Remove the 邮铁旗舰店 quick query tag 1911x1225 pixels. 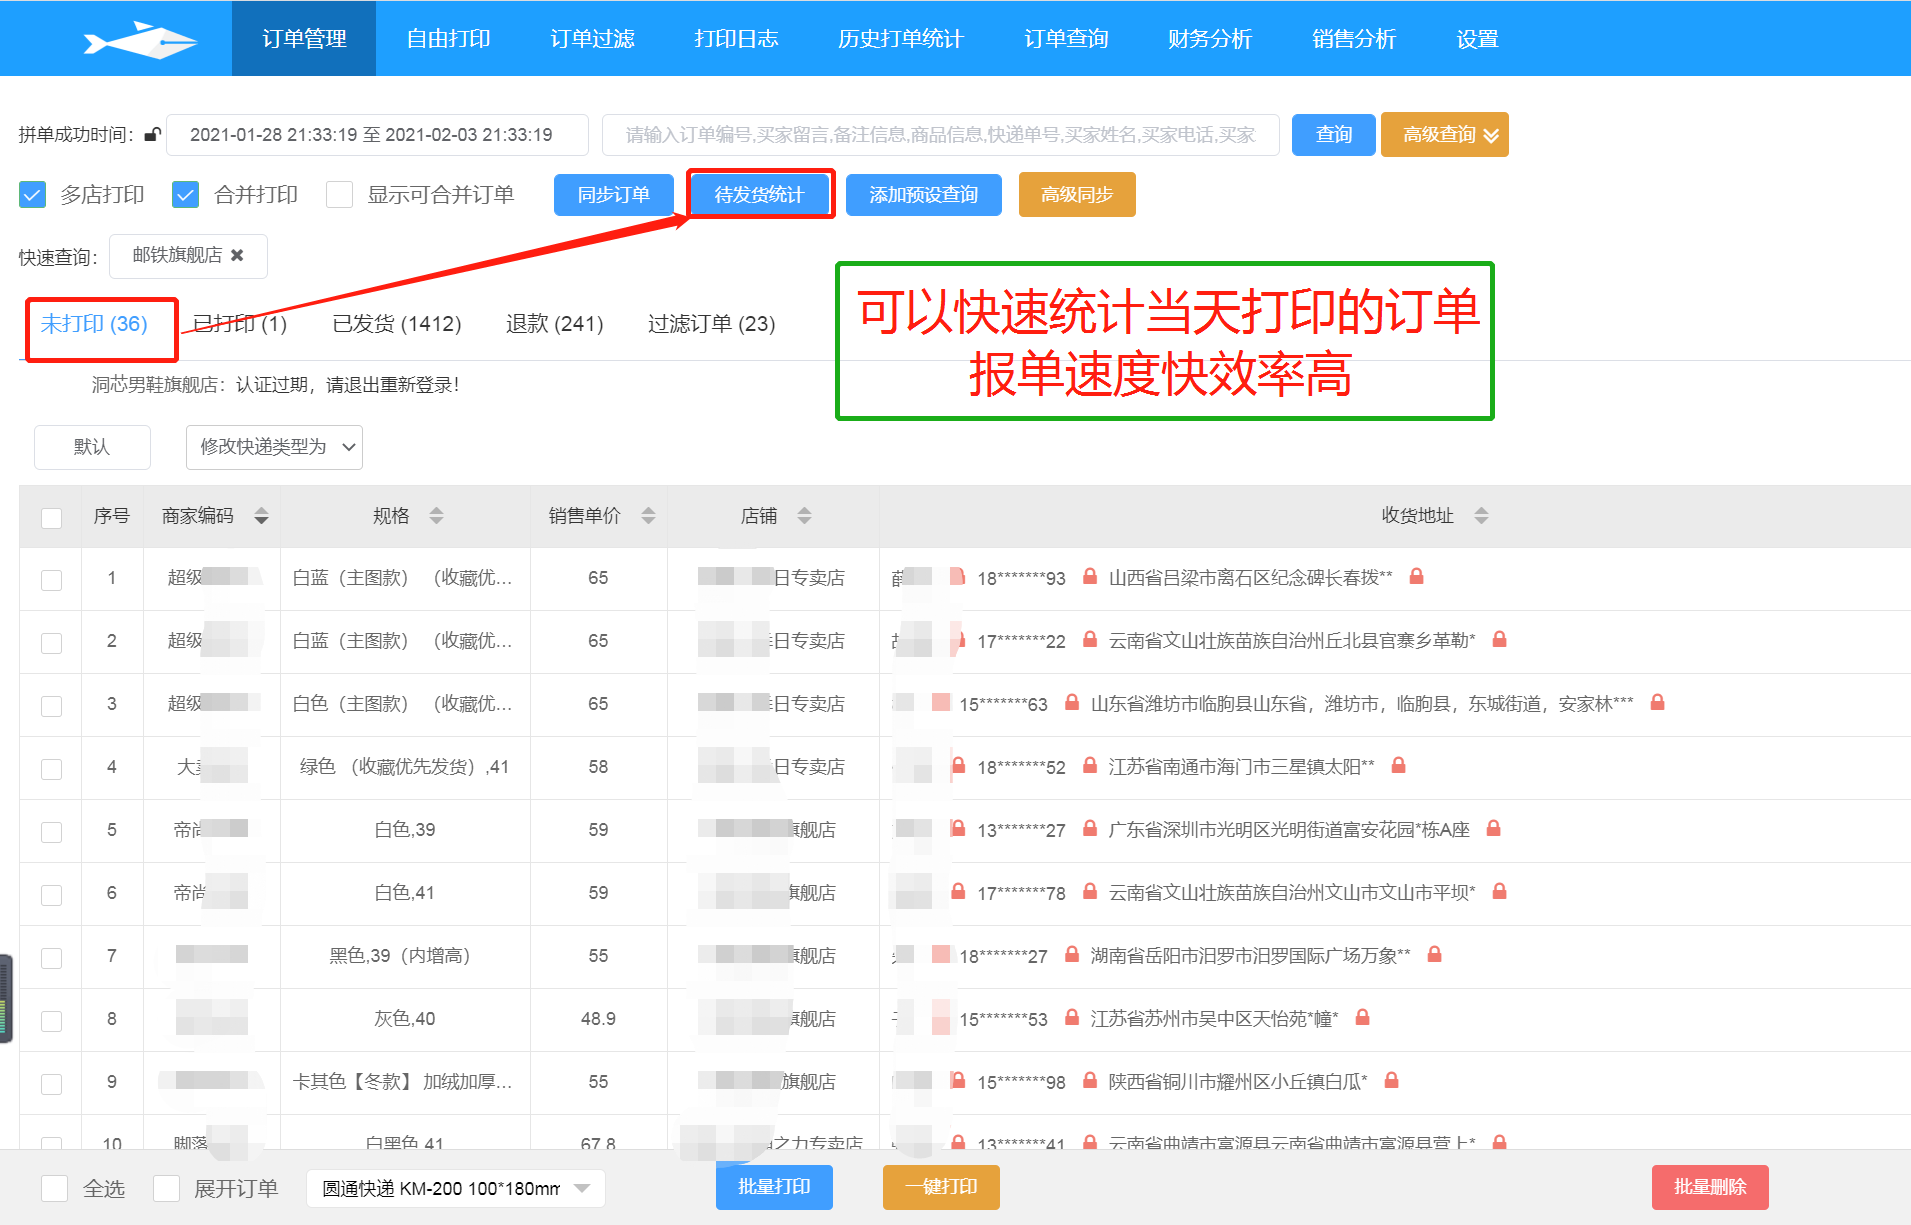pos(237,256)
